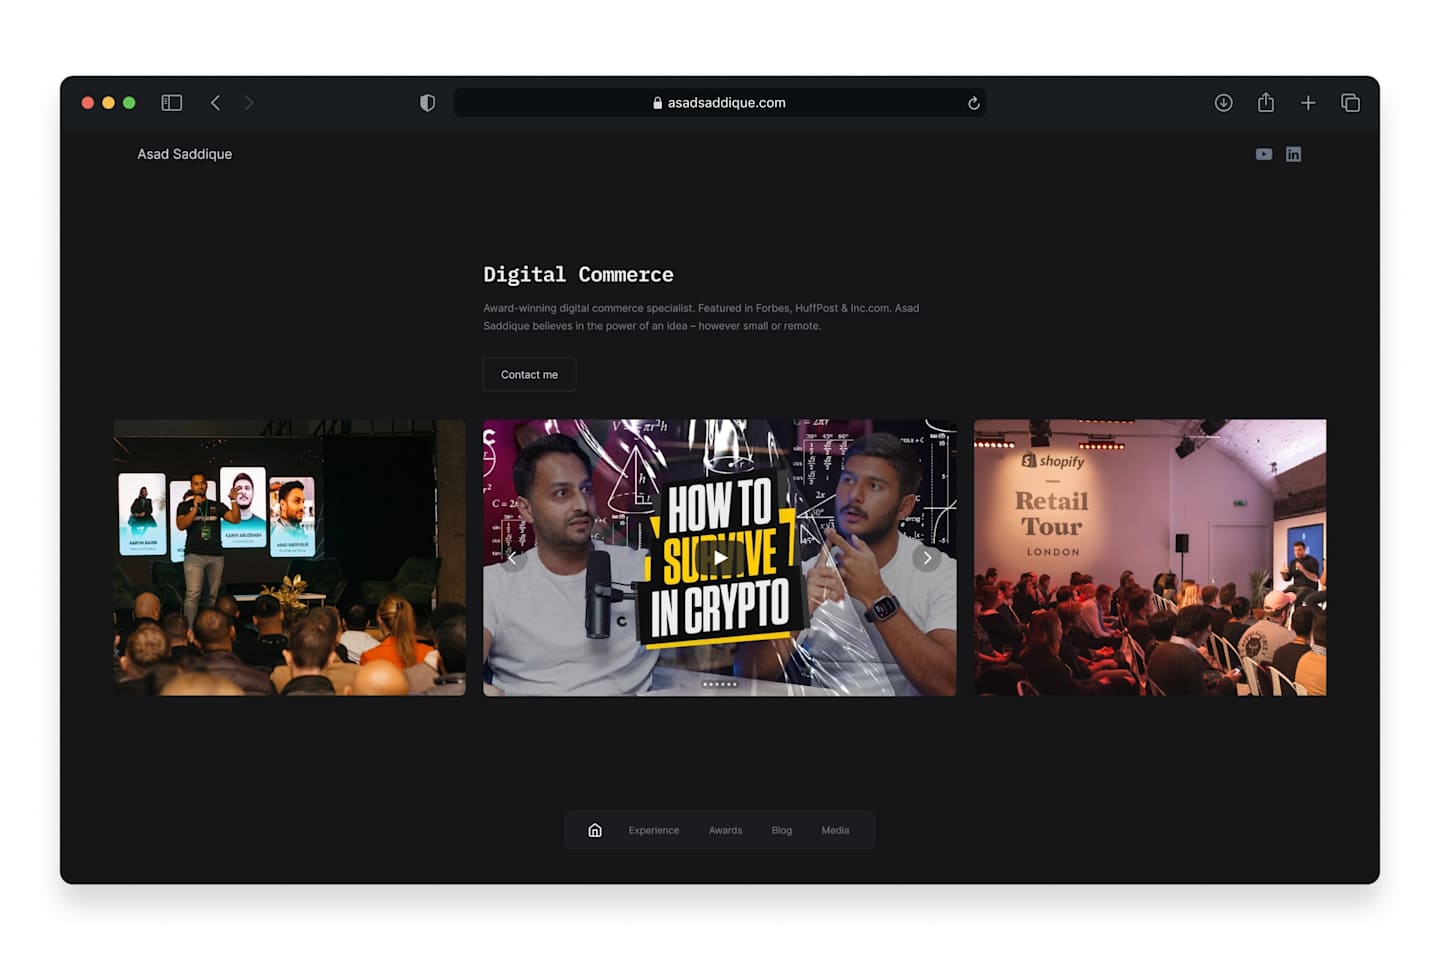
Task: Click the forward navigation chevron
Action: (249, 103)
